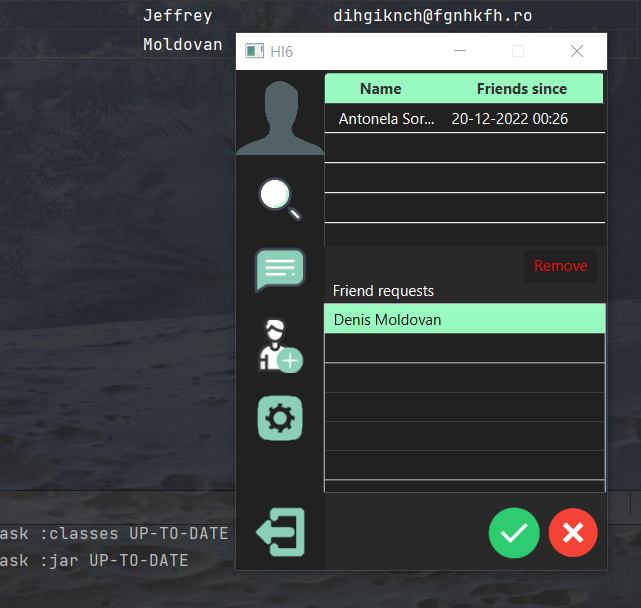Click the Name column header
The height and width of the screenshot is (608, 641).
pyautogui.click(x=381, y=89)
